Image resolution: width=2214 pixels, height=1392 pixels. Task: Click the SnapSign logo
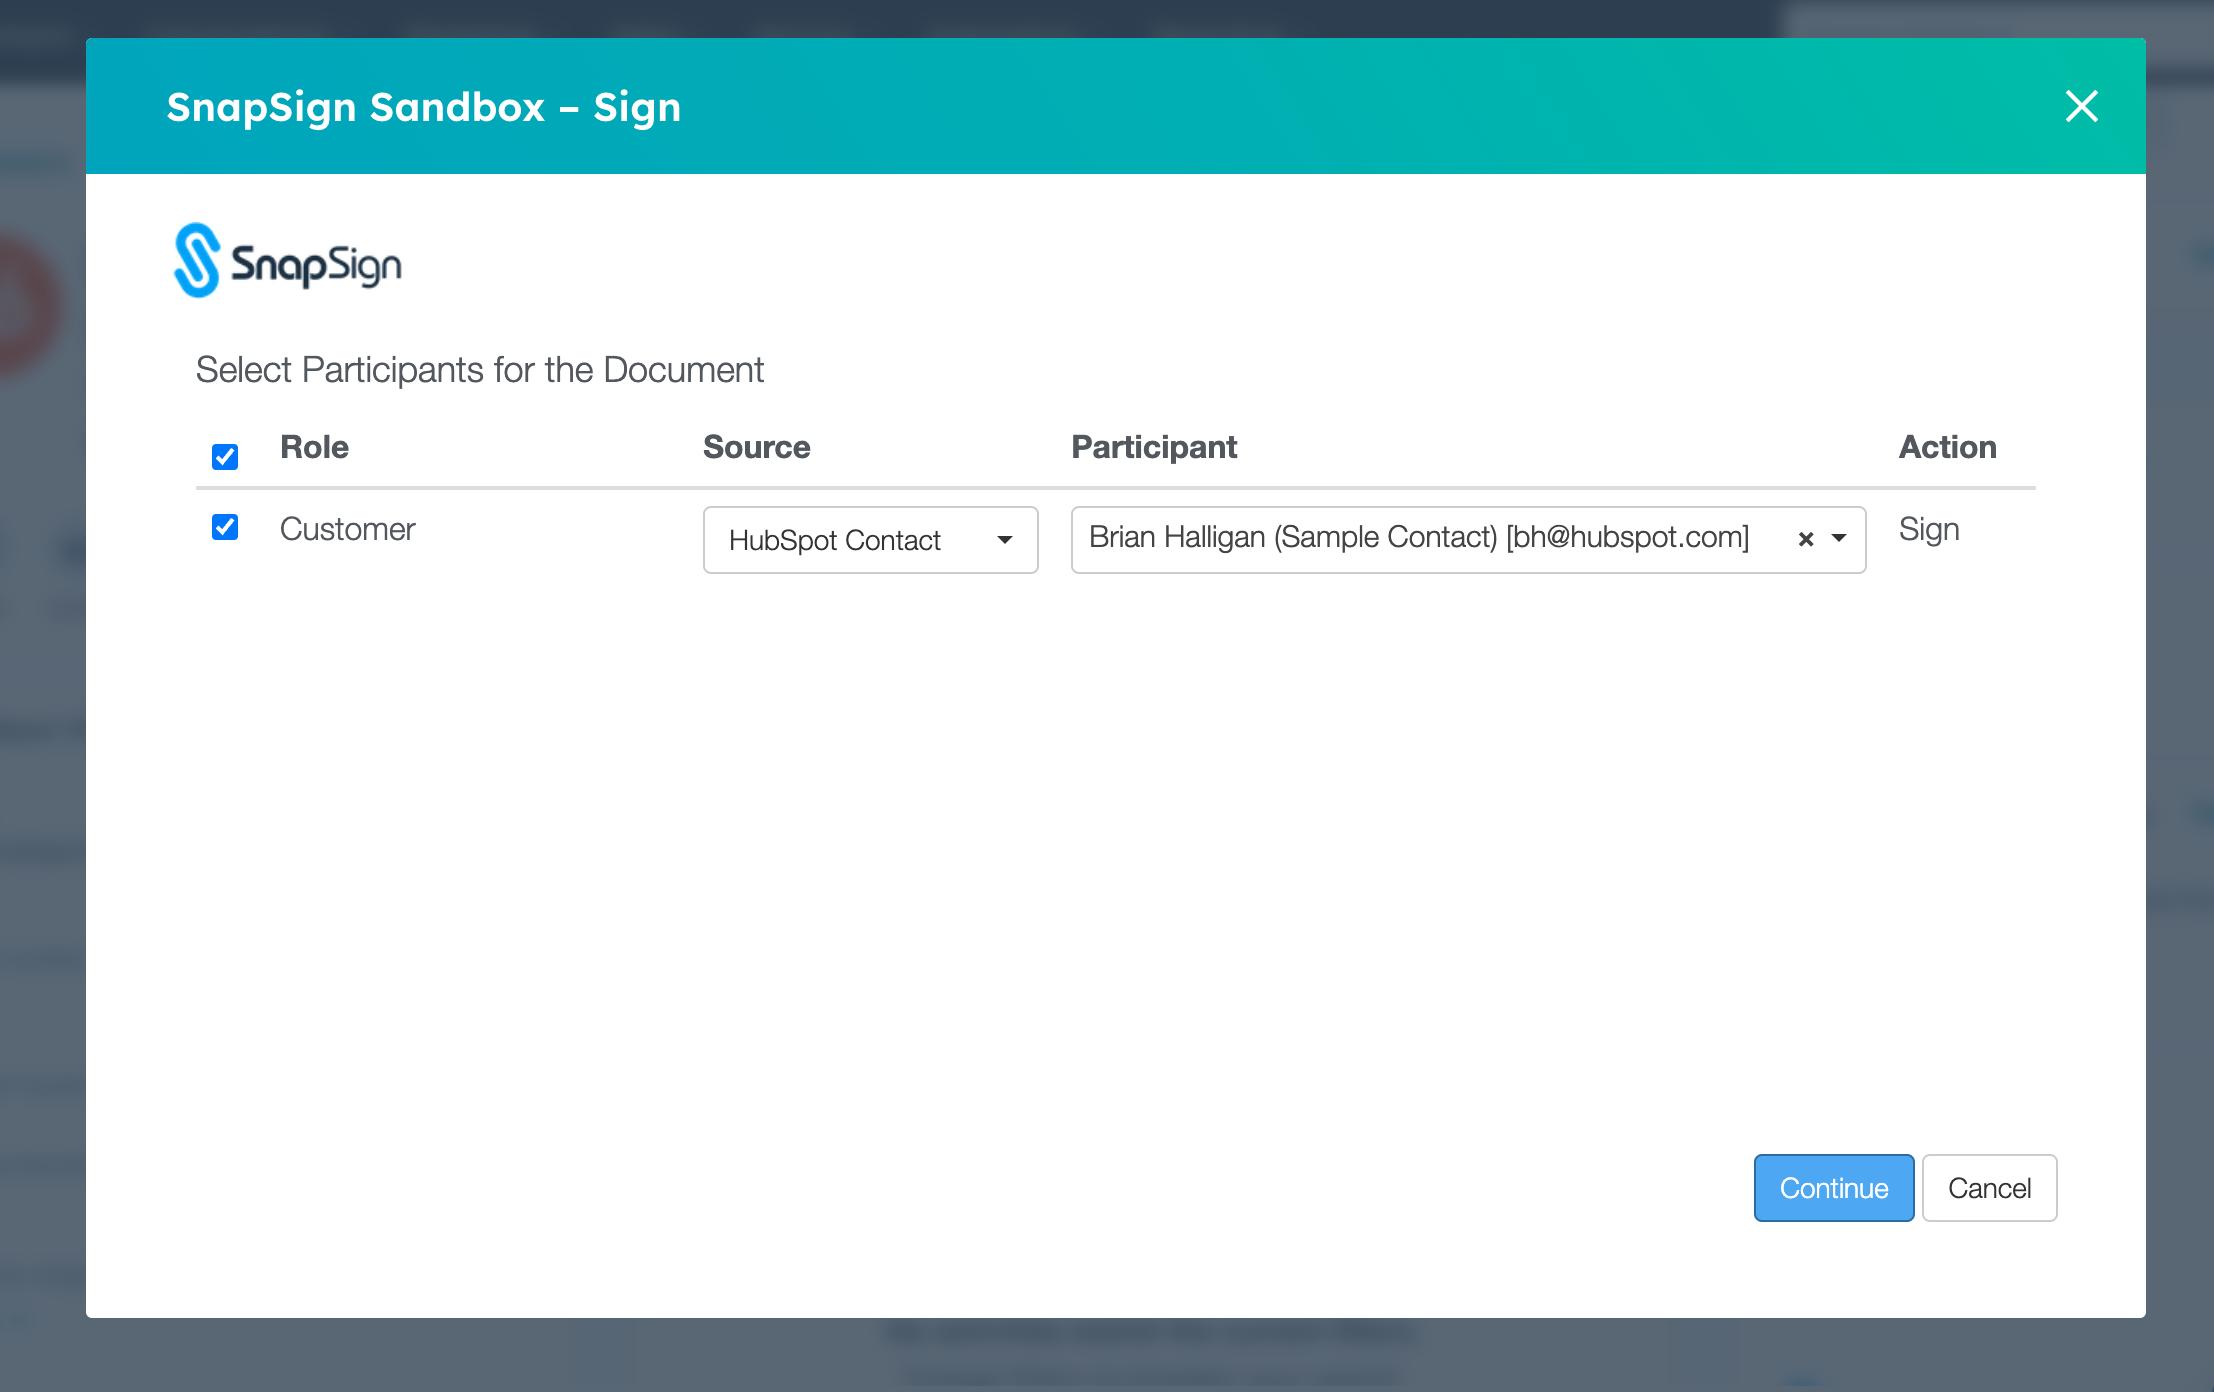[288, 260]
